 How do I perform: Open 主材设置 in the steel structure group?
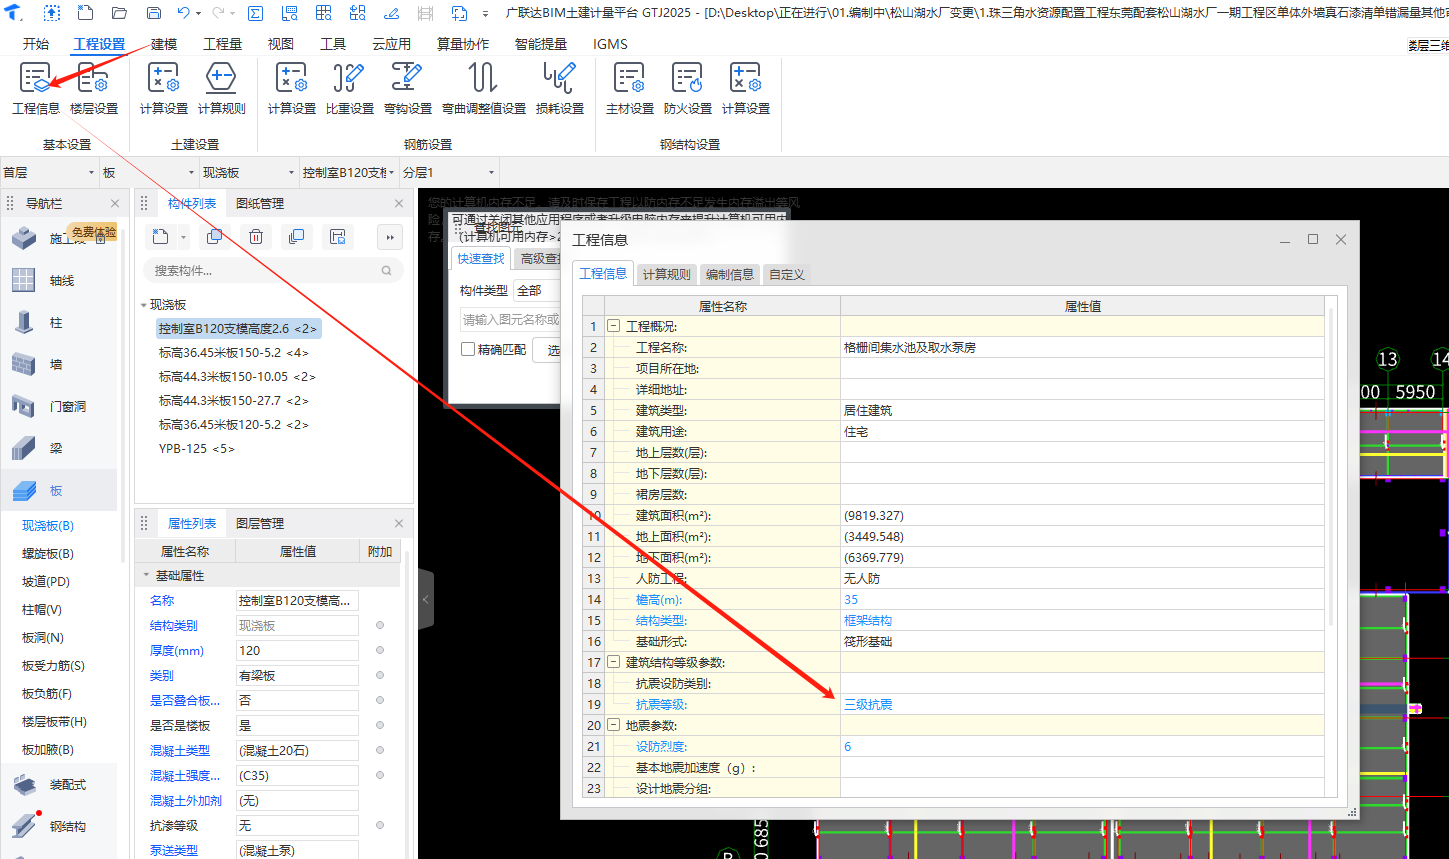[630, 88]
